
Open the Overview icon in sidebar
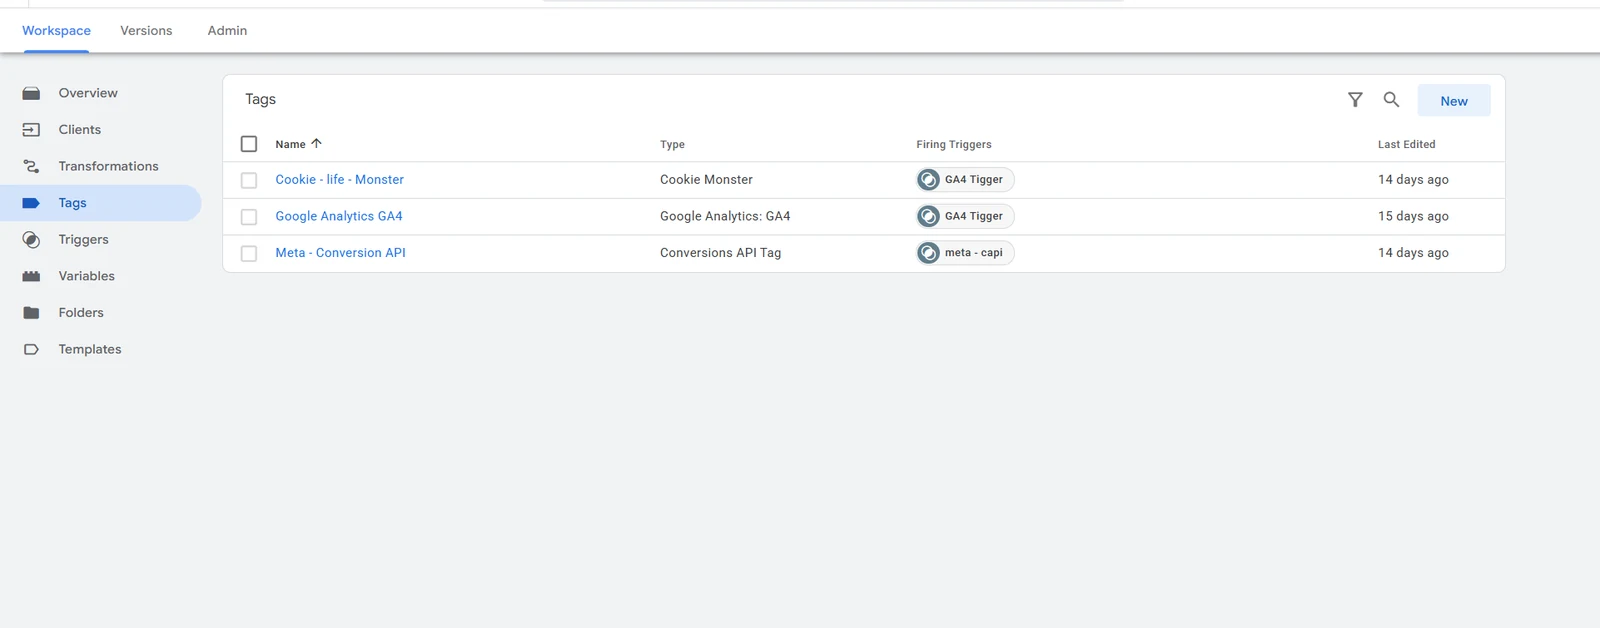pyautogui.click(x=31, y=93)
